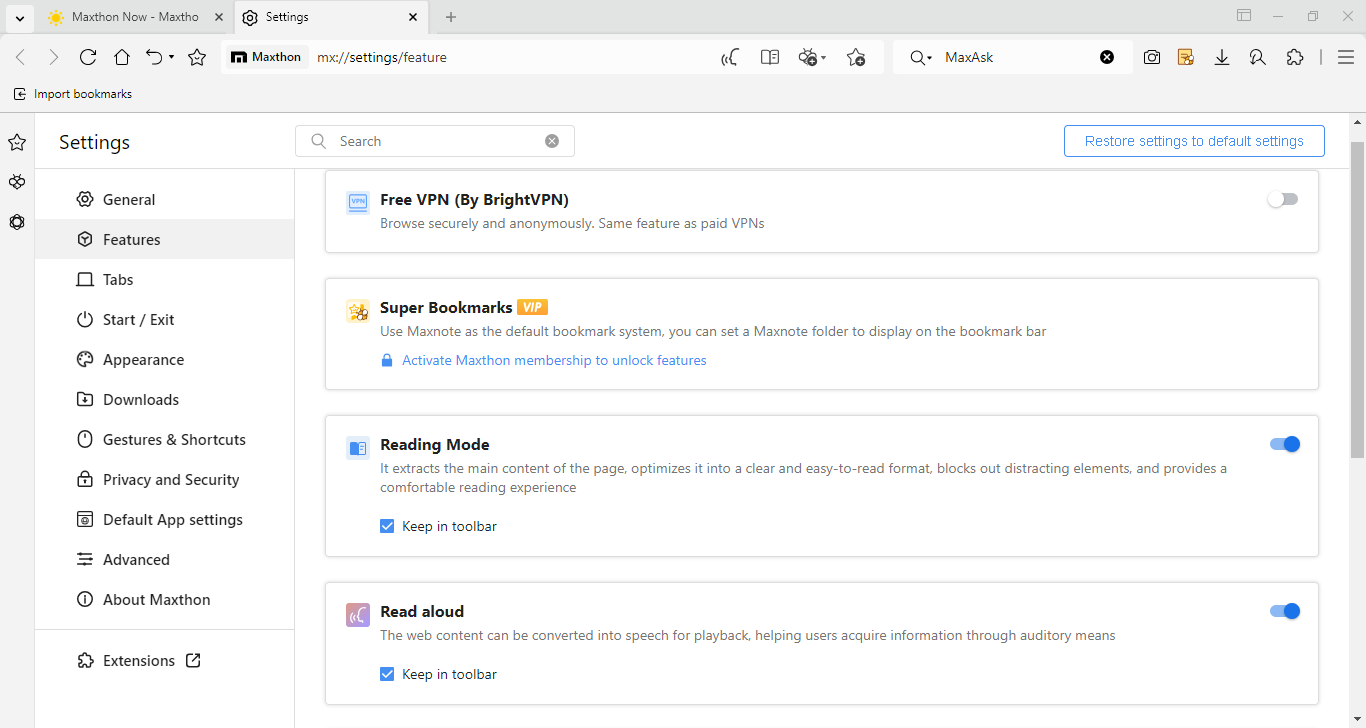Viewport: 1366px width, 728px height.
Task: Clear the MaxAsk search box
Action: click(x=1107, y=57)
